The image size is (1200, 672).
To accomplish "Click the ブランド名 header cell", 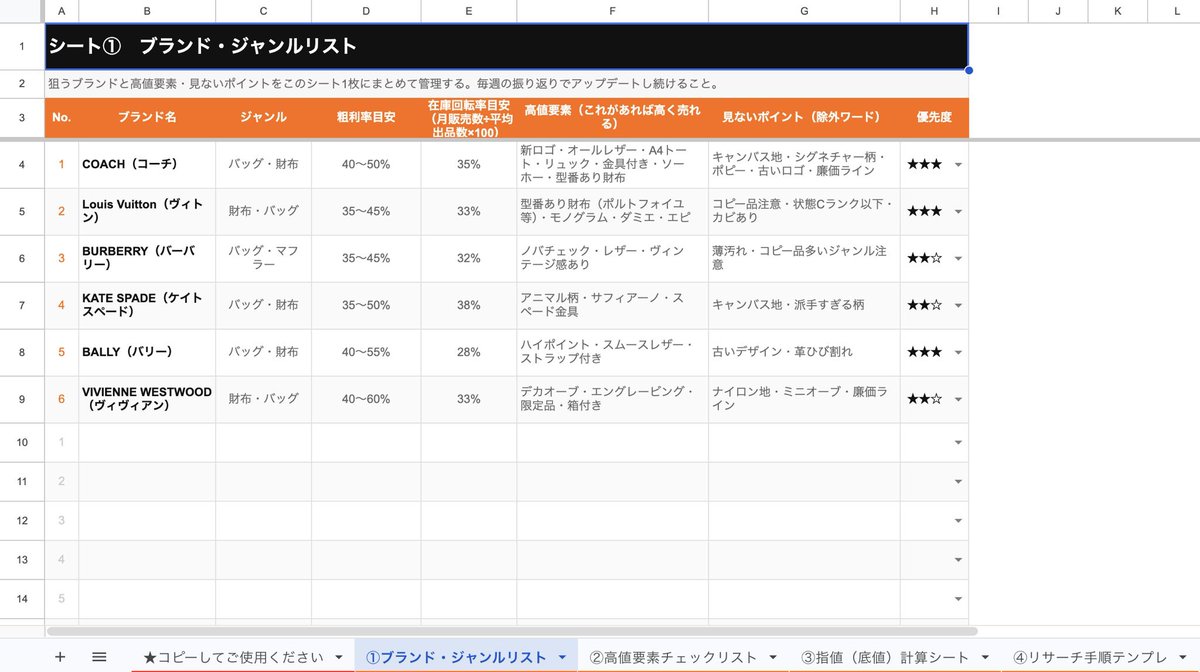I will coord(147,117).
